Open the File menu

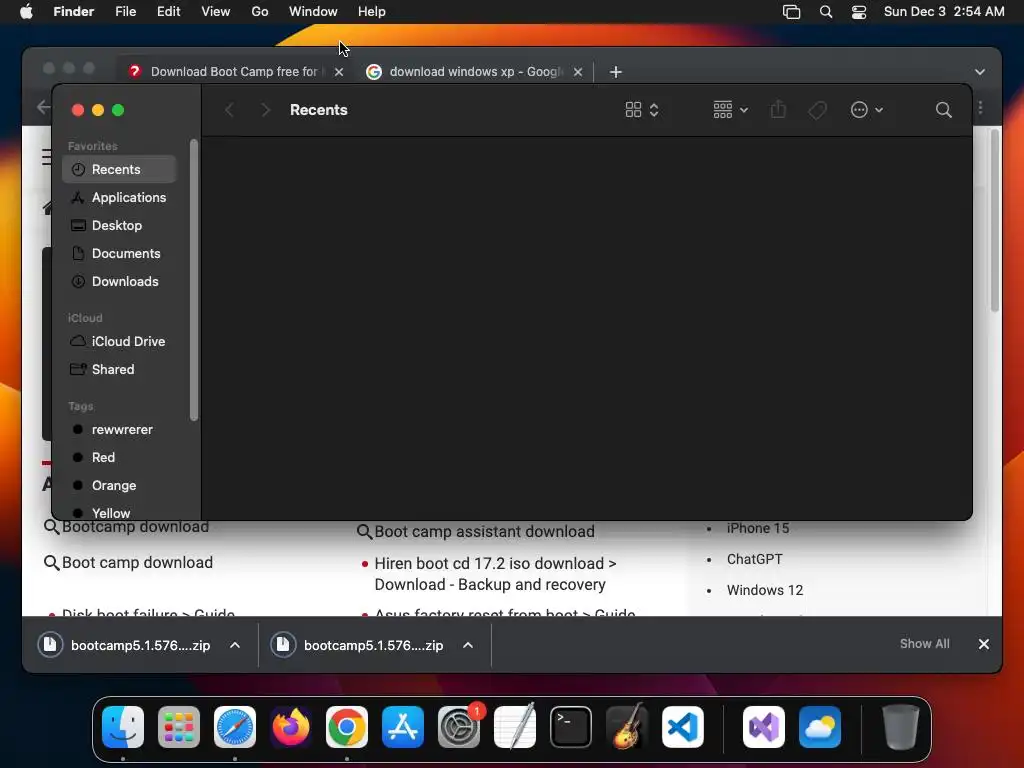tap(125, 12)
